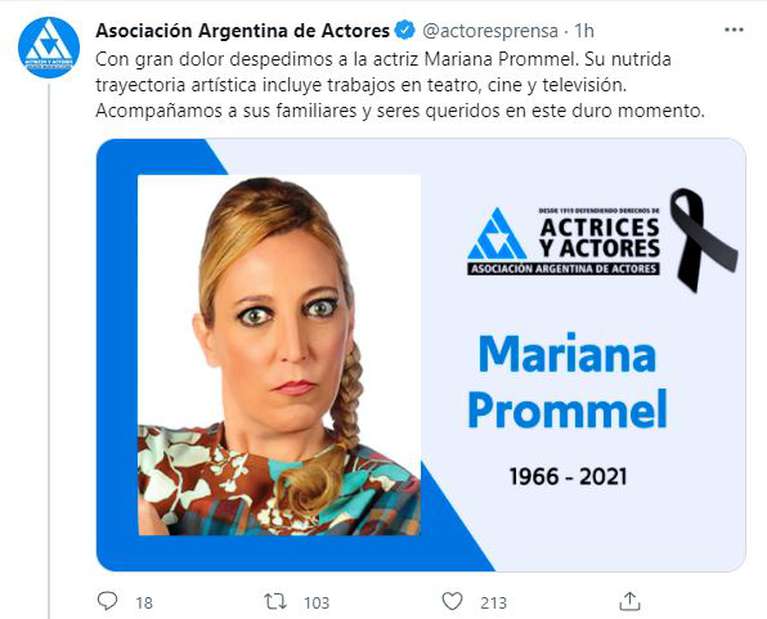
Task: Click the share upload icon
Action: [630, 601]
